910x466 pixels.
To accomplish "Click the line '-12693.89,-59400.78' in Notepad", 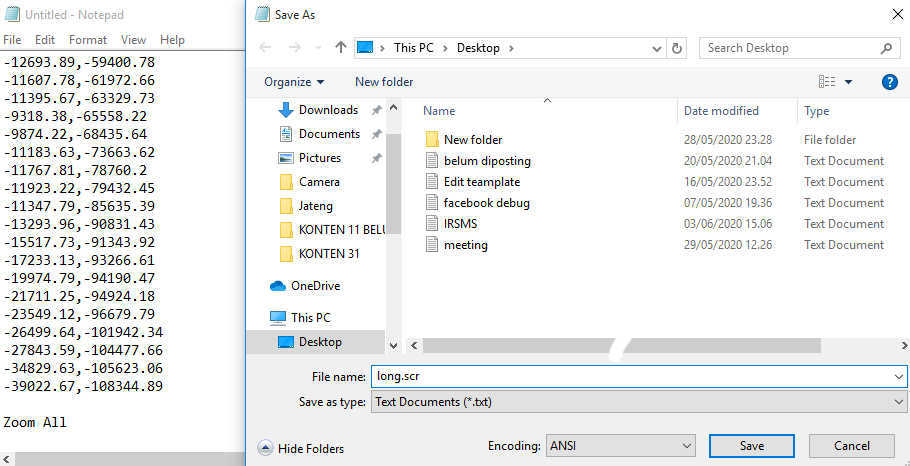I will coord(79,62).
